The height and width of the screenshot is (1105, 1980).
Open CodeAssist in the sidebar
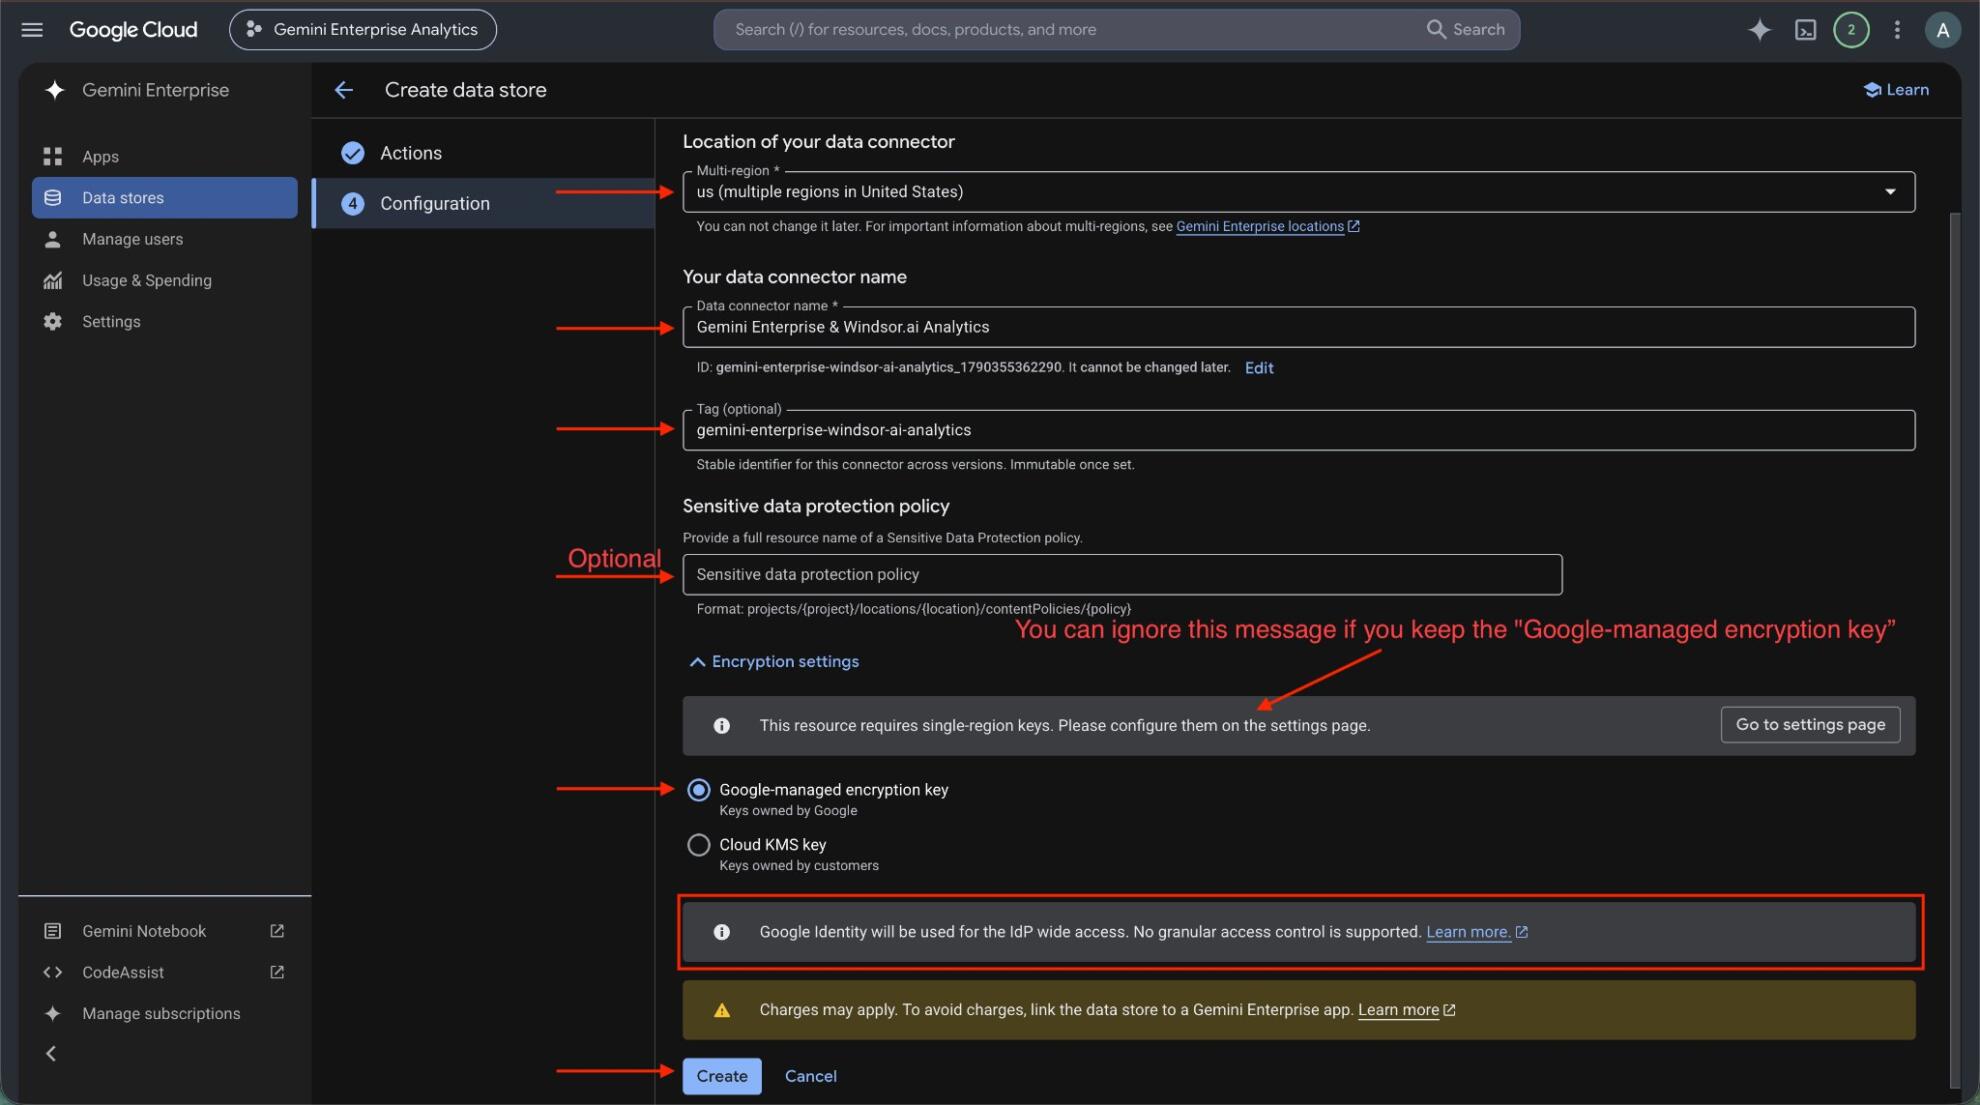(x=123, y=972)
